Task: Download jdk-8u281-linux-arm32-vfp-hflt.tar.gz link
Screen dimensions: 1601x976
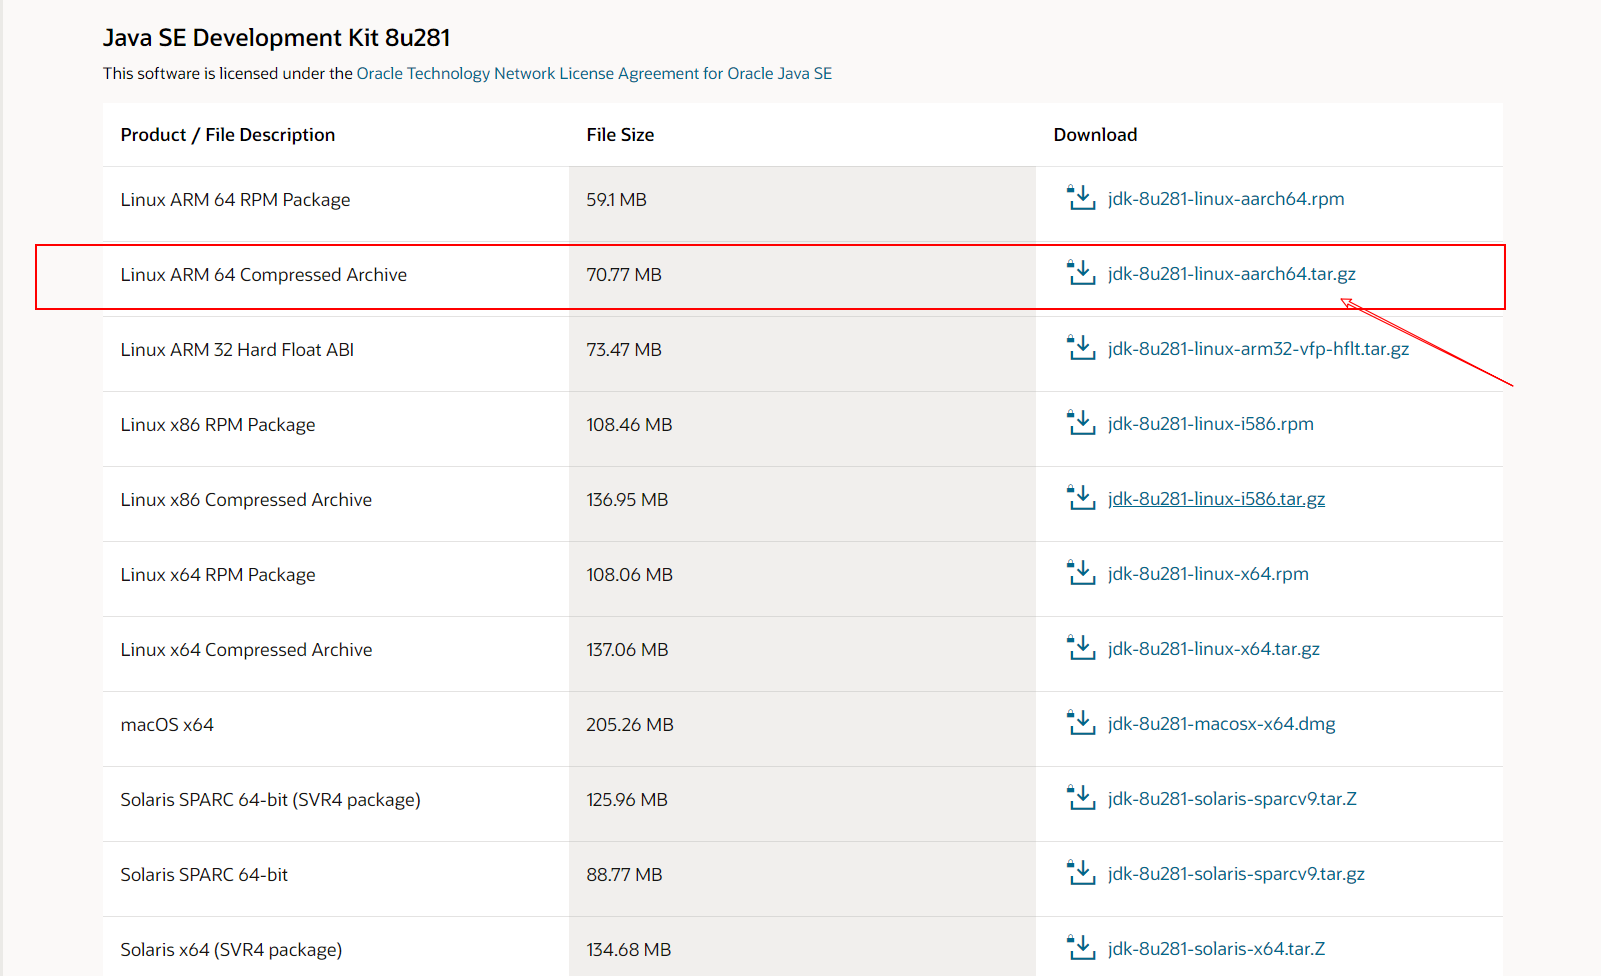Action: pos(1258,349)
